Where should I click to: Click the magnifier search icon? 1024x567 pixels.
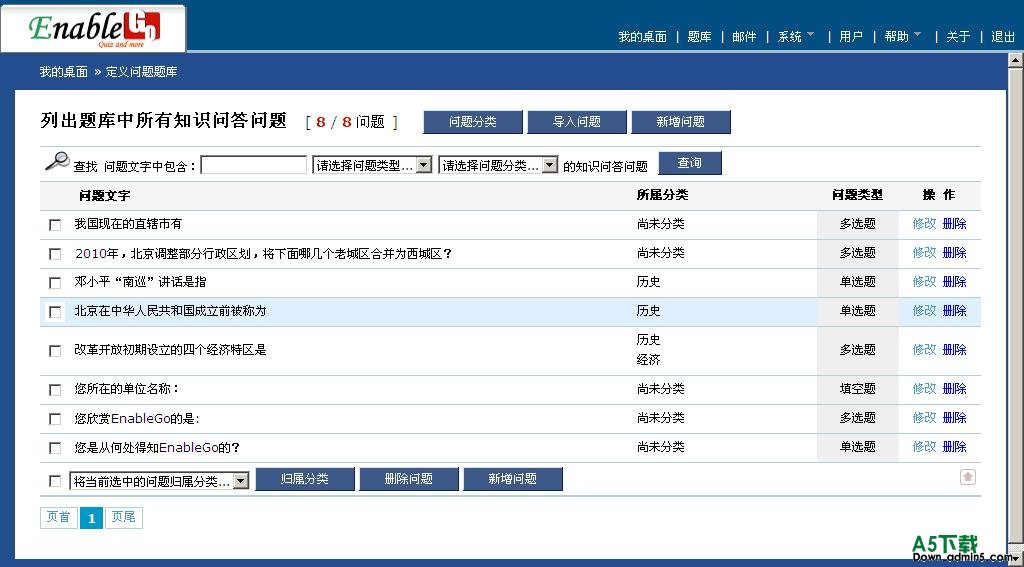[57, 161]
